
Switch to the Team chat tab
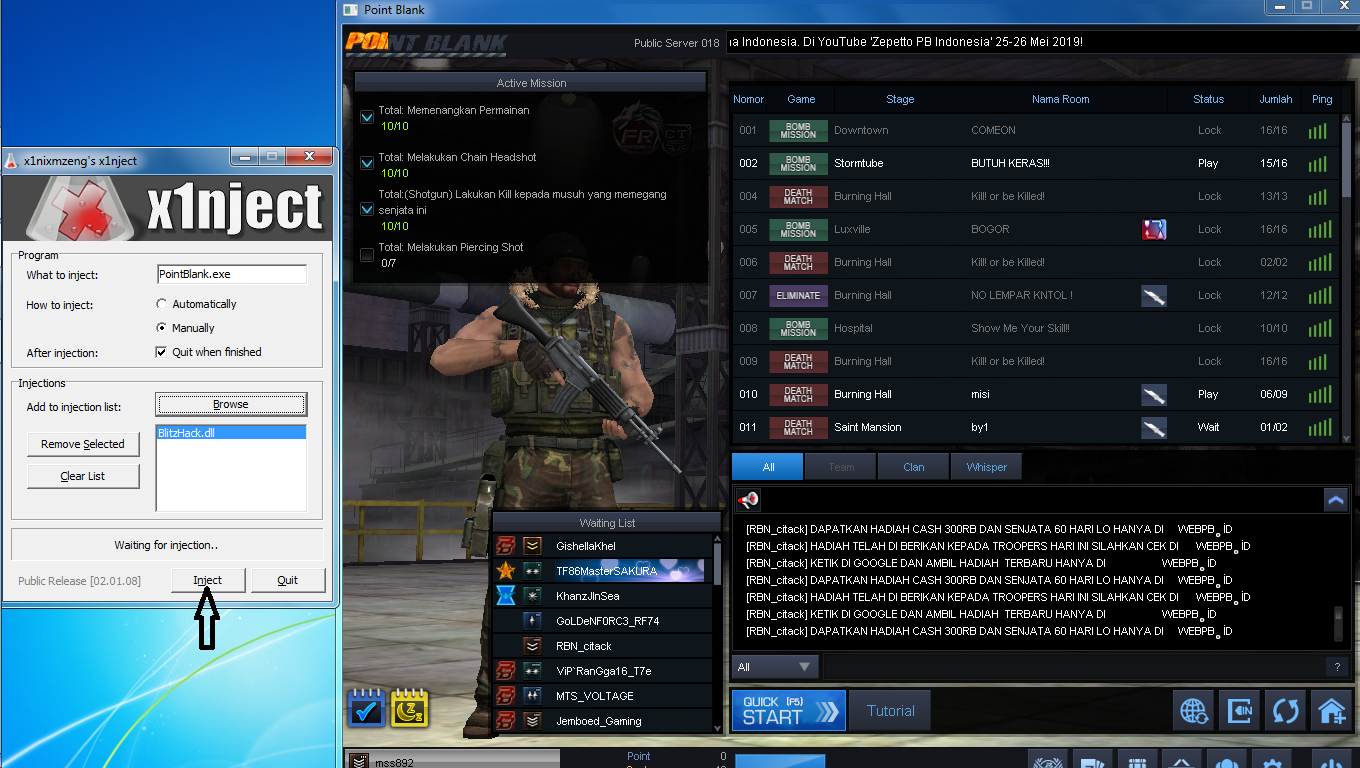pos(840,467)
